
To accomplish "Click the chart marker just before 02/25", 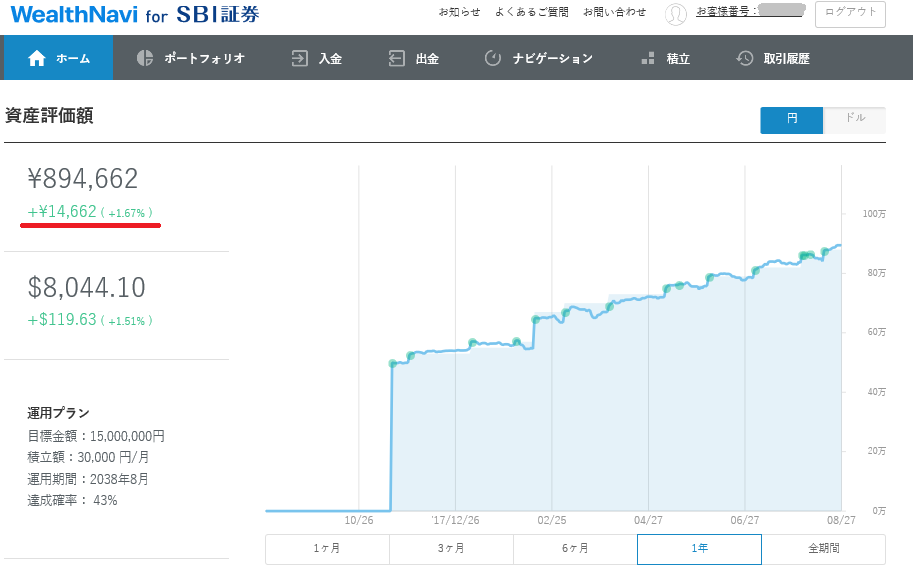I will [x=536, y=319].
